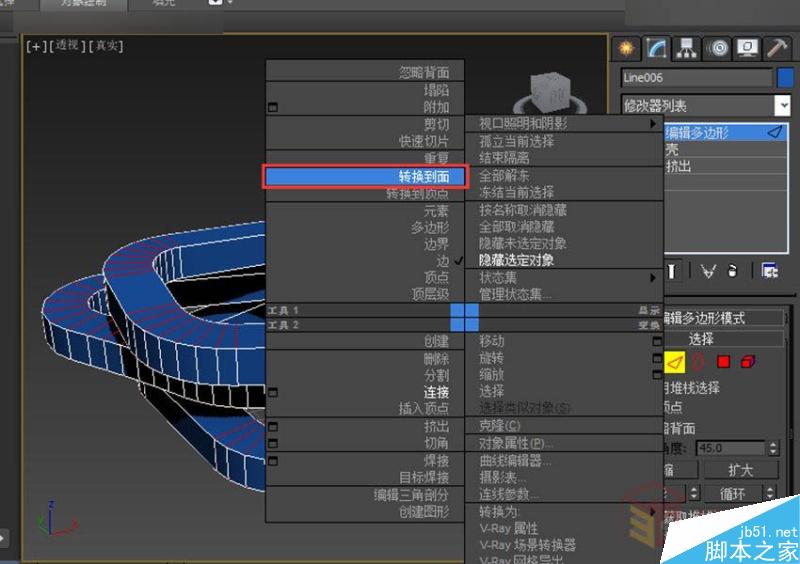Click the [+] viewport menu label
Viewport: 800px width, 564px height.
coord(36,46)
